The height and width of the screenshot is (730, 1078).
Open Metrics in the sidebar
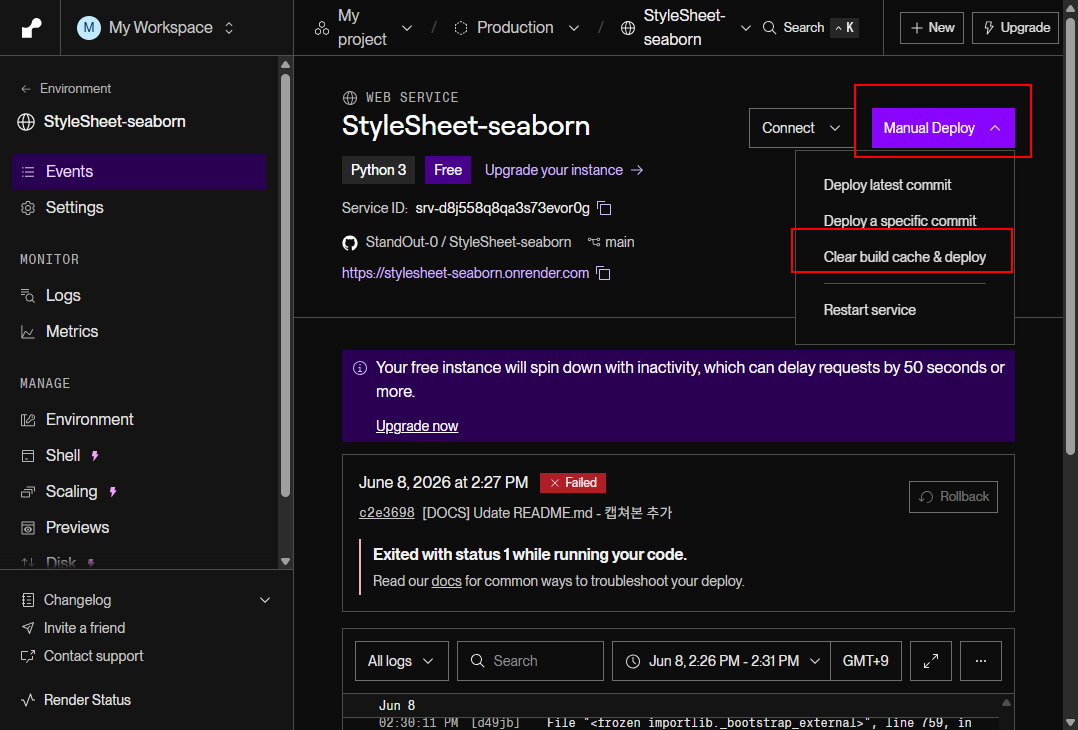click(x=72, y=331)
